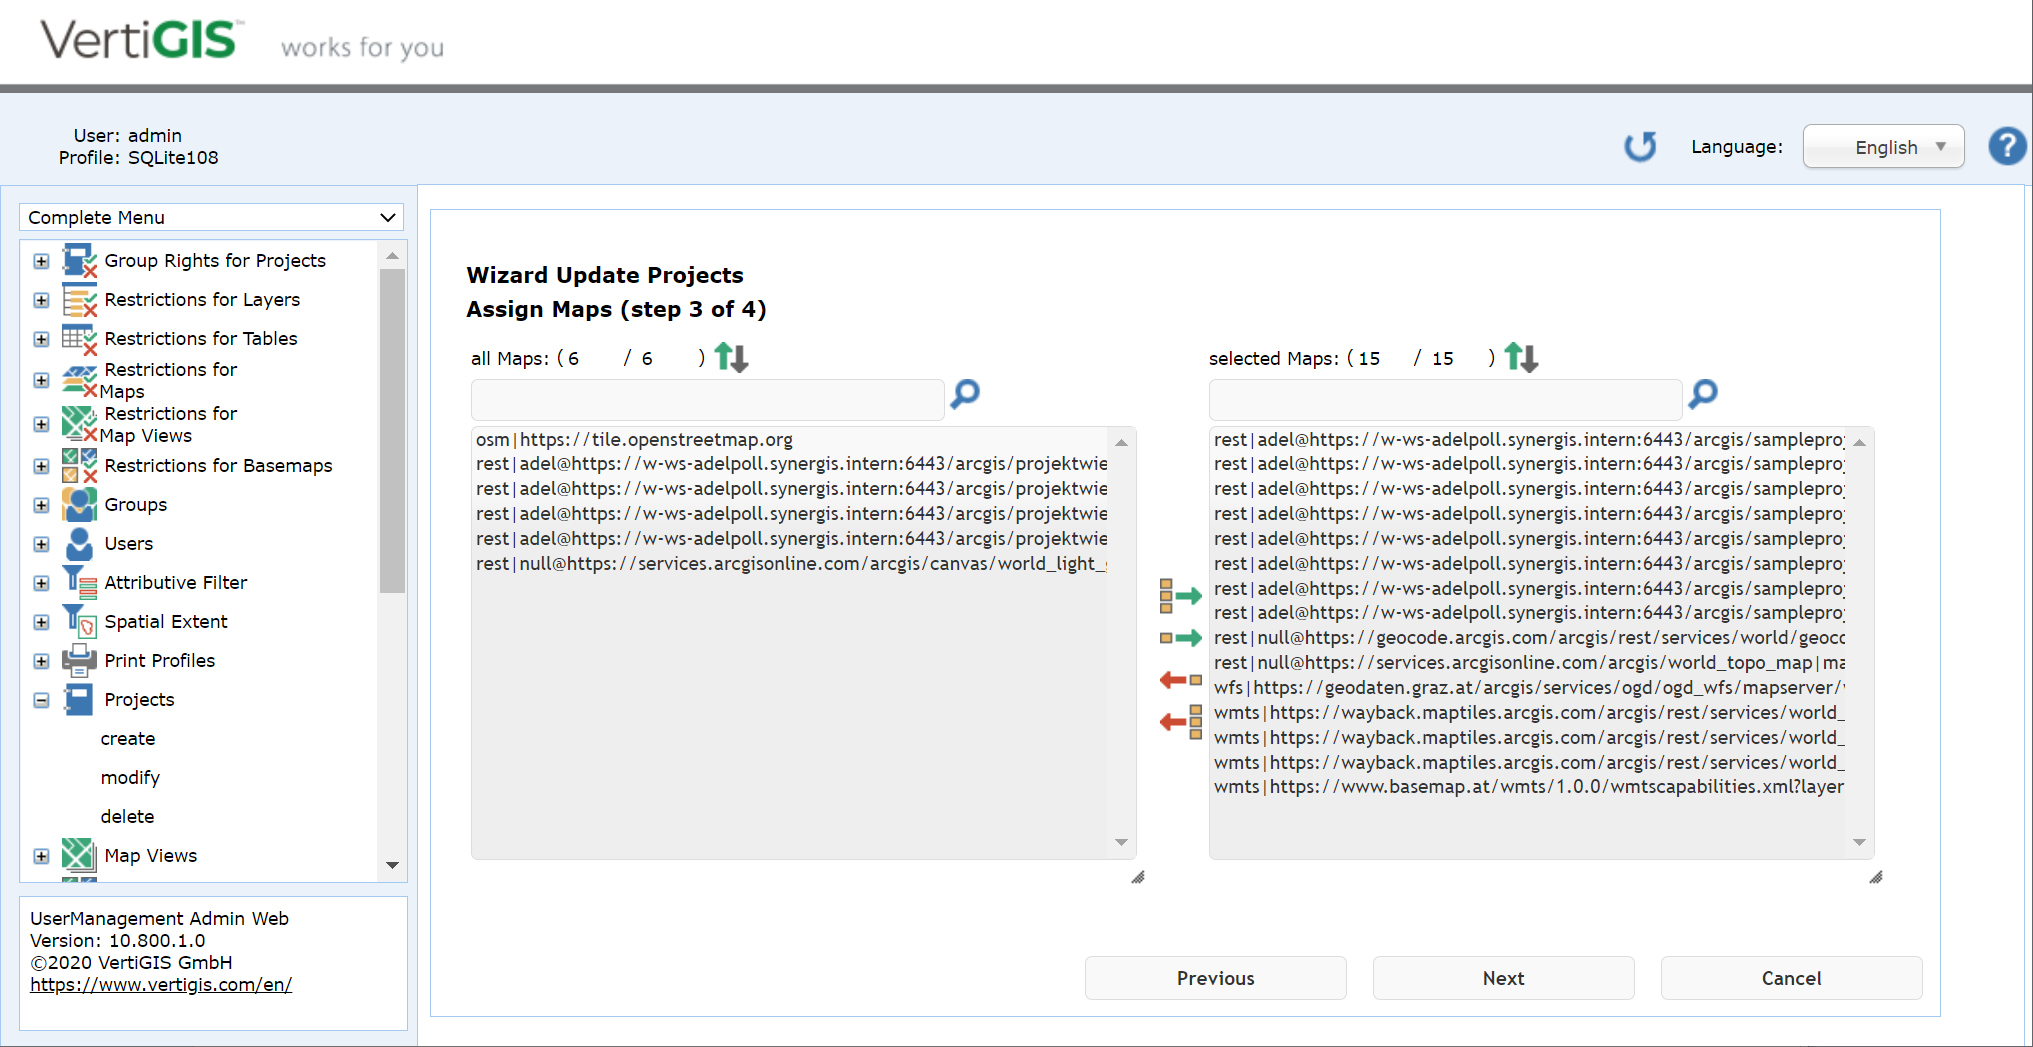Viewport: 2033px width, 1047px height.
Task: Open the Language selection dropdown
Action: tap(1883, 146)
